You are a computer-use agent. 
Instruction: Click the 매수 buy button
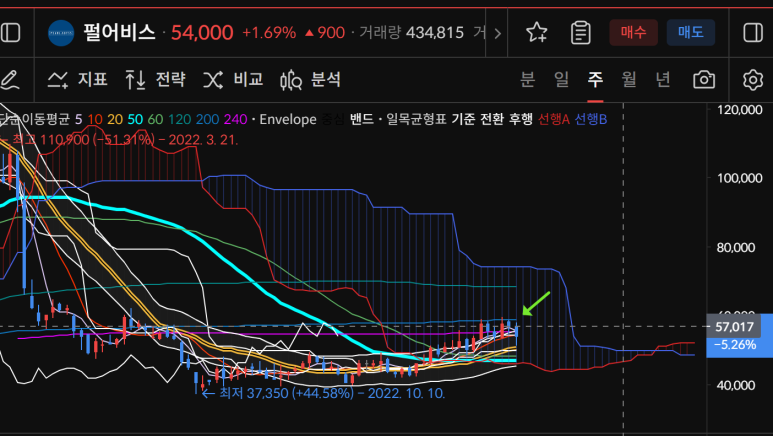[x=633, y=33]
